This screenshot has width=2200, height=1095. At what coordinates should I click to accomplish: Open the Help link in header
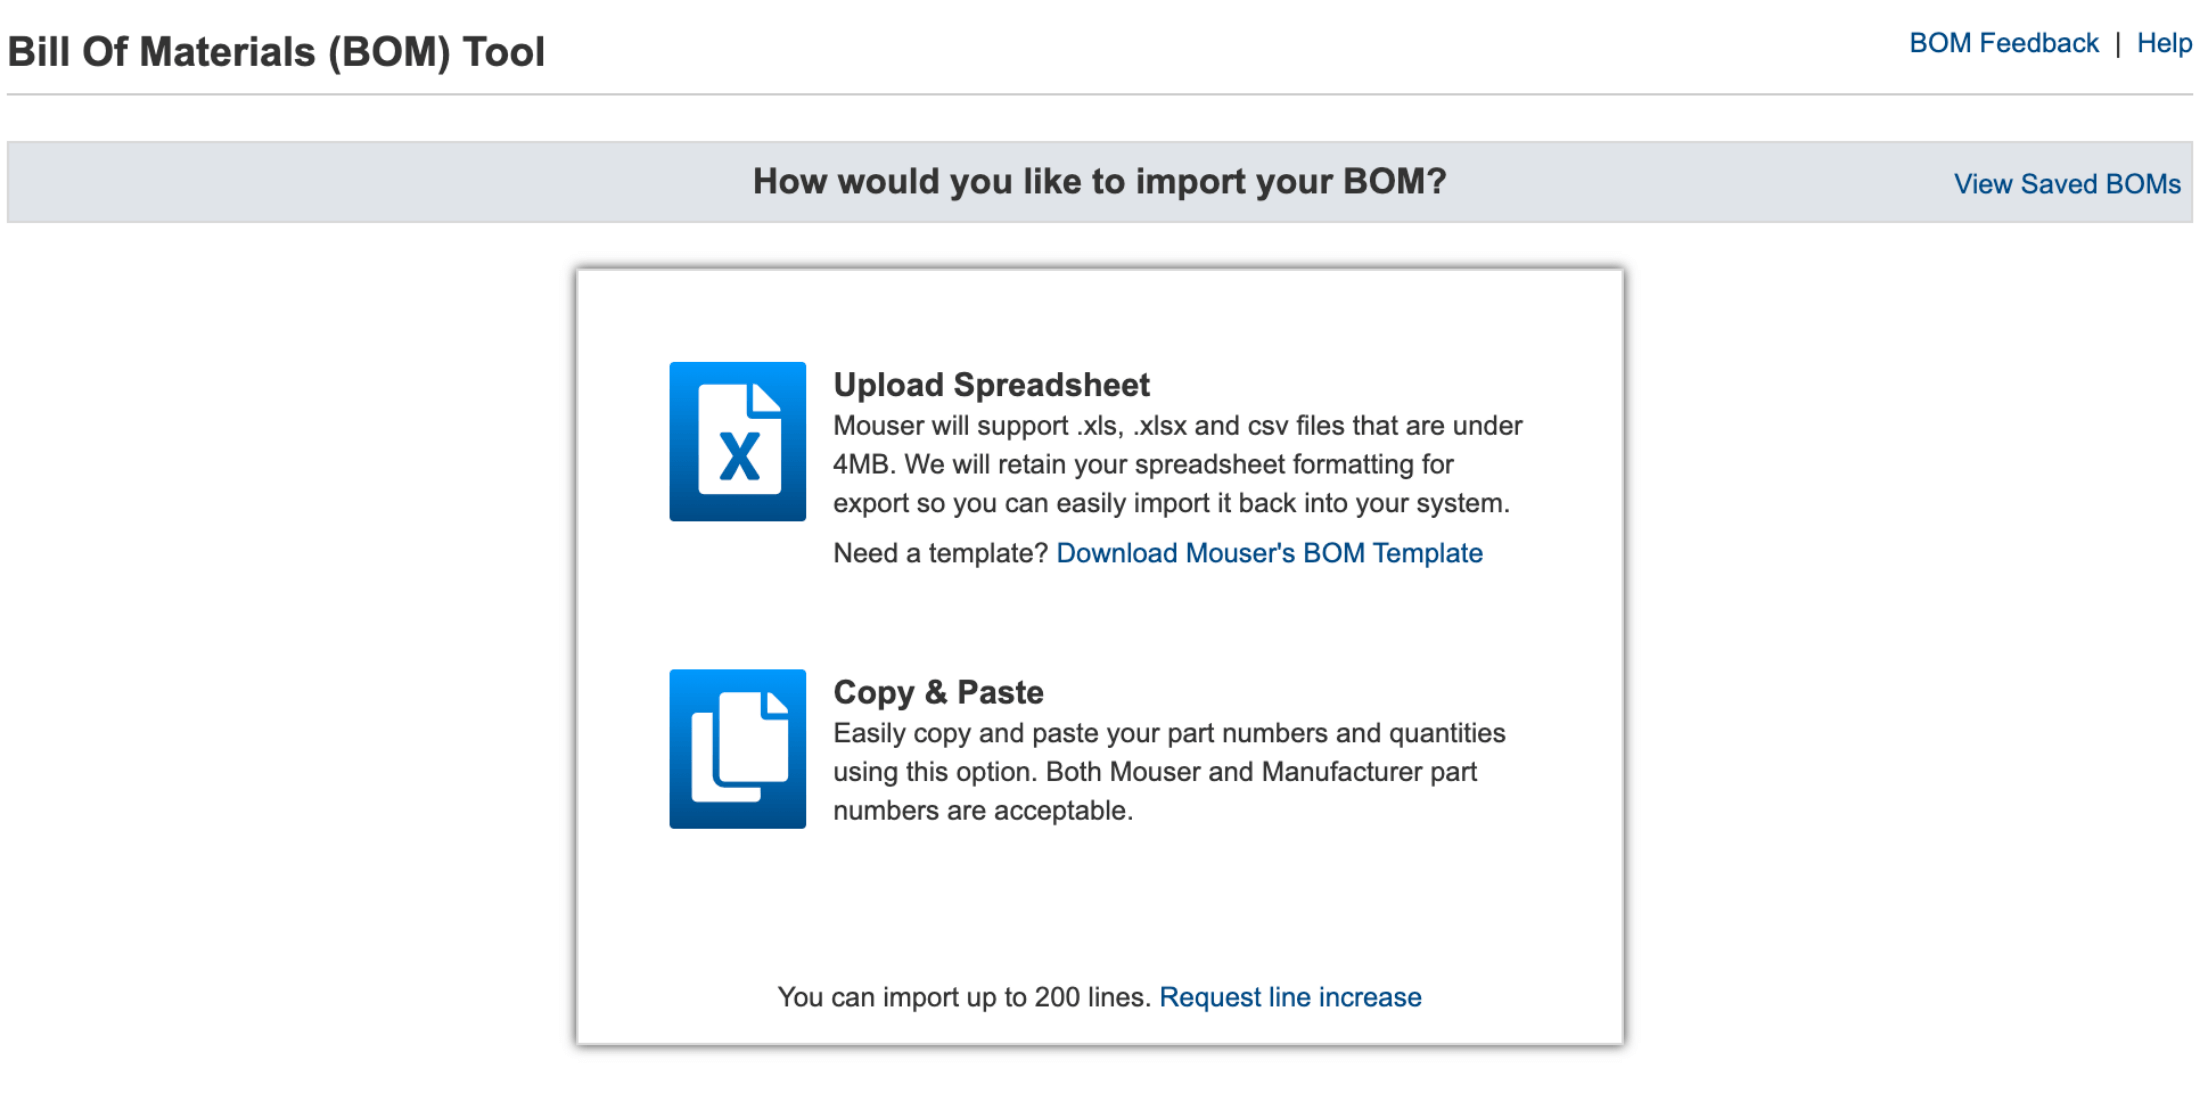pyautogui.click(x=2164, y=43)
